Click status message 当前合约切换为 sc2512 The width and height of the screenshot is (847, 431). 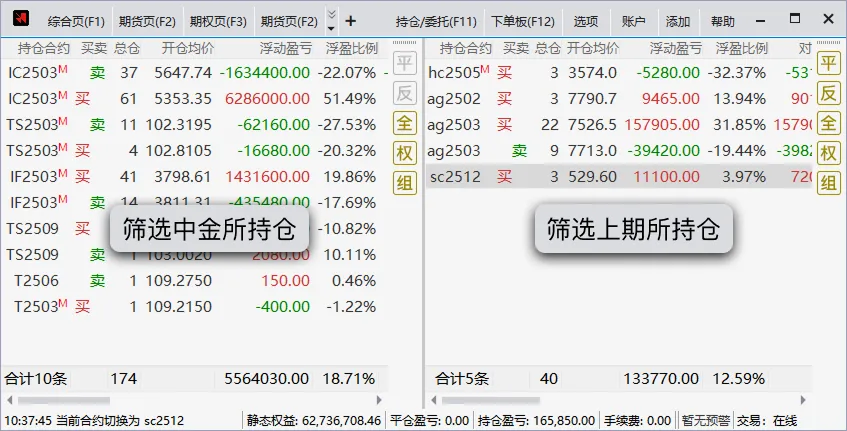pos(120,420)
